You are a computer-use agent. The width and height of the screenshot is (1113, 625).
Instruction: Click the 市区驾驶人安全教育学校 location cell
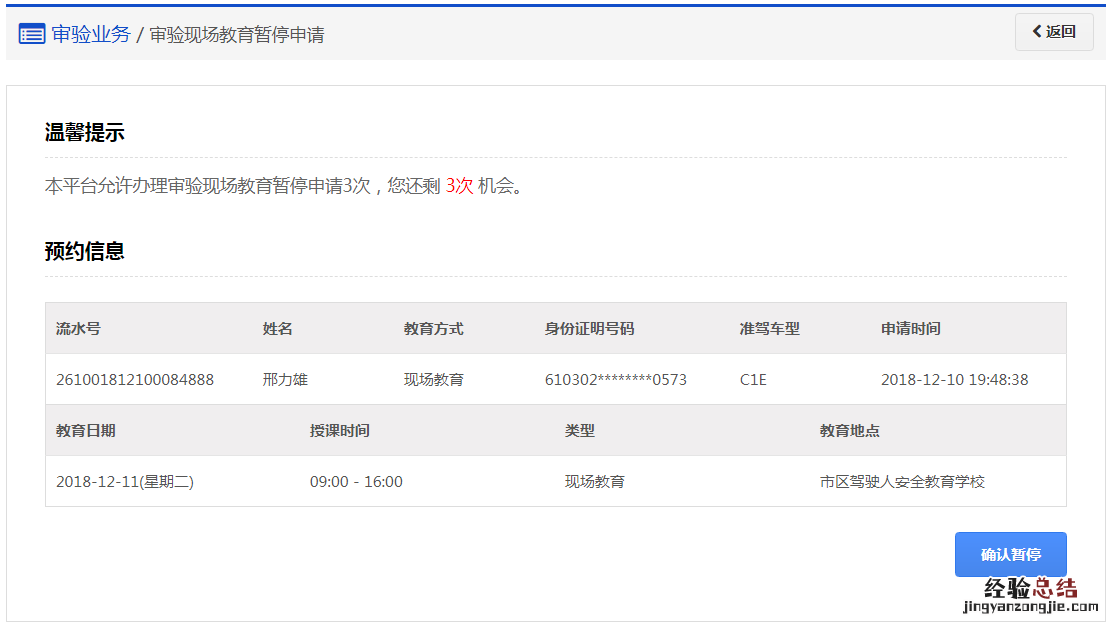902,482
